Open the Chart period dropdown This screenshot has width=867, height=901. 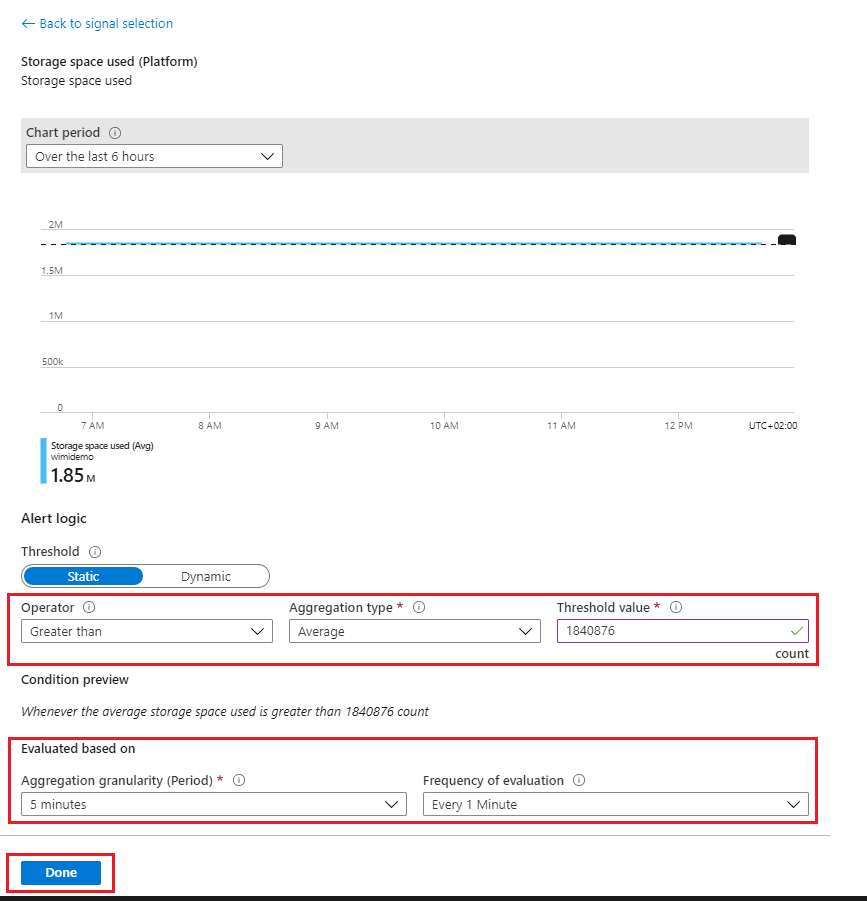154,156
